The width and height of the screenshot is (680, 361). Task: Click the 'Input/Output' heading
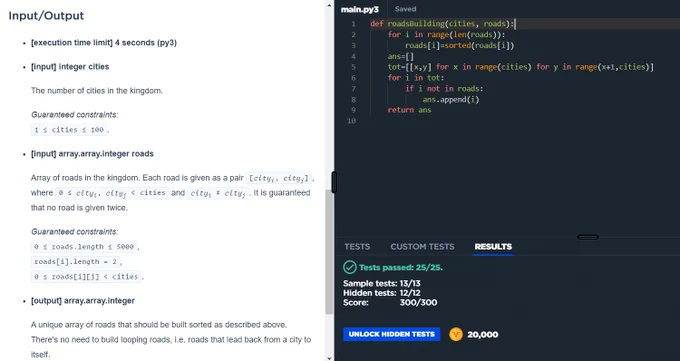click(46, 16)
